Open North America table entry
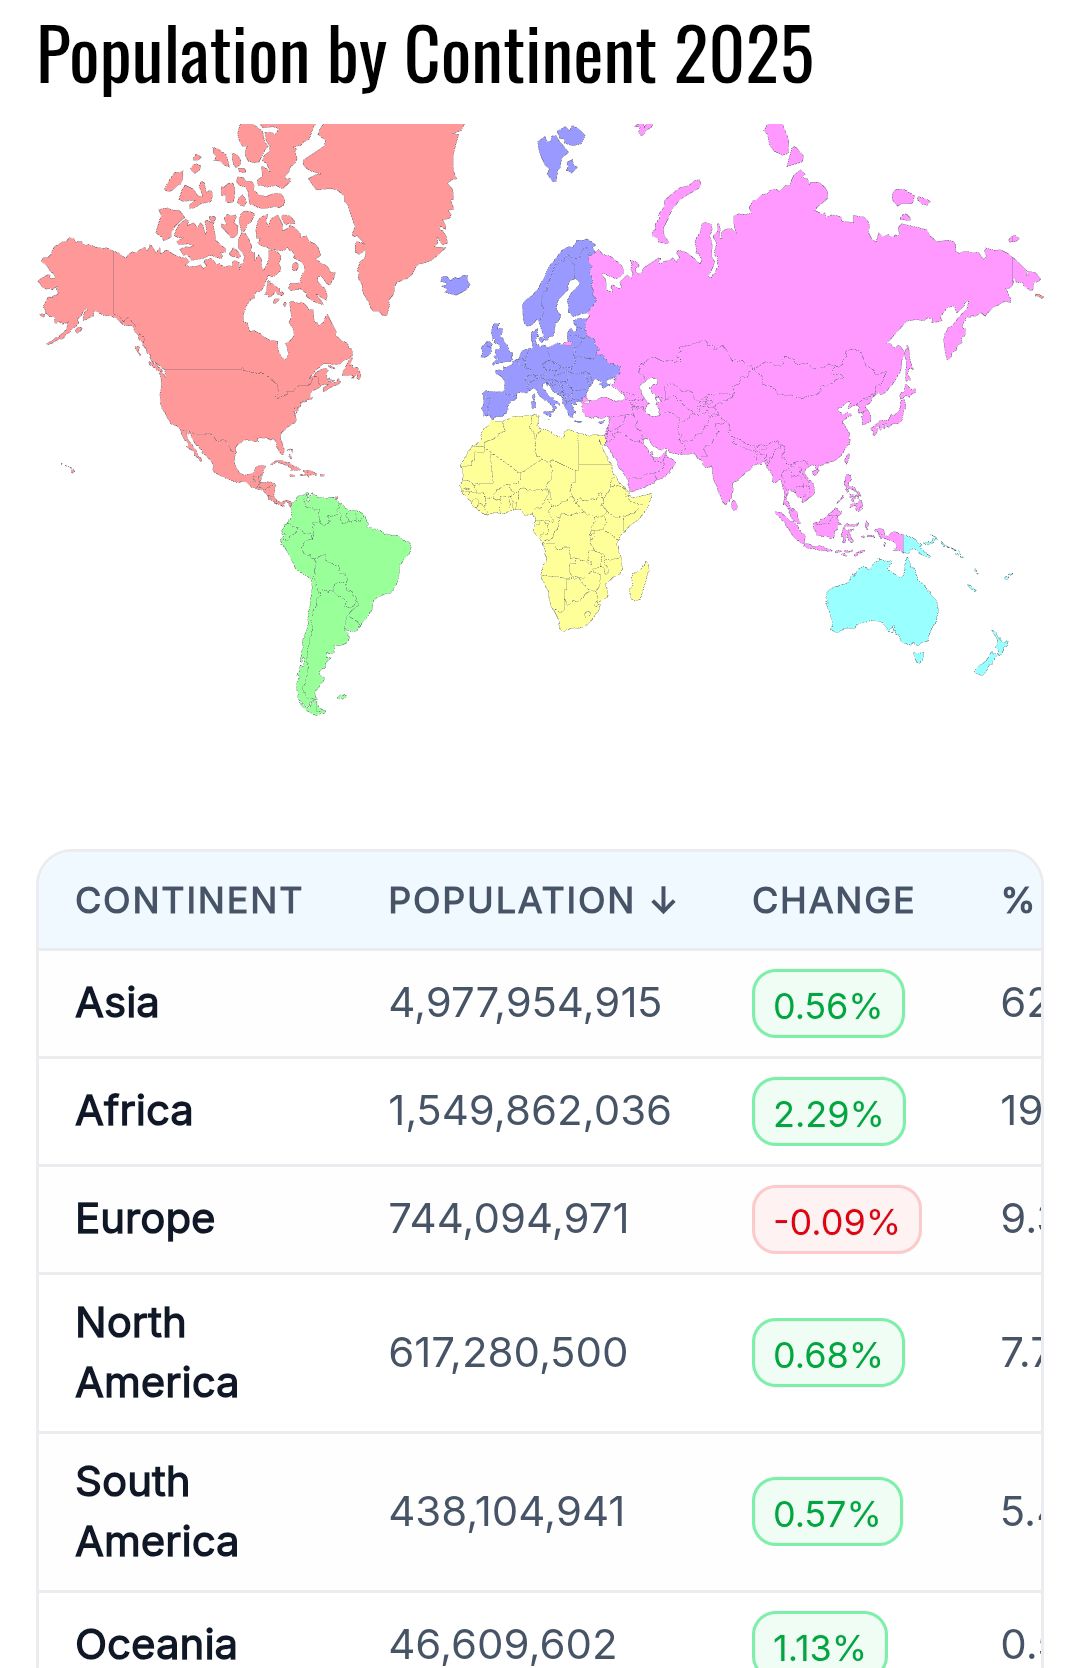 [157, 1353]
